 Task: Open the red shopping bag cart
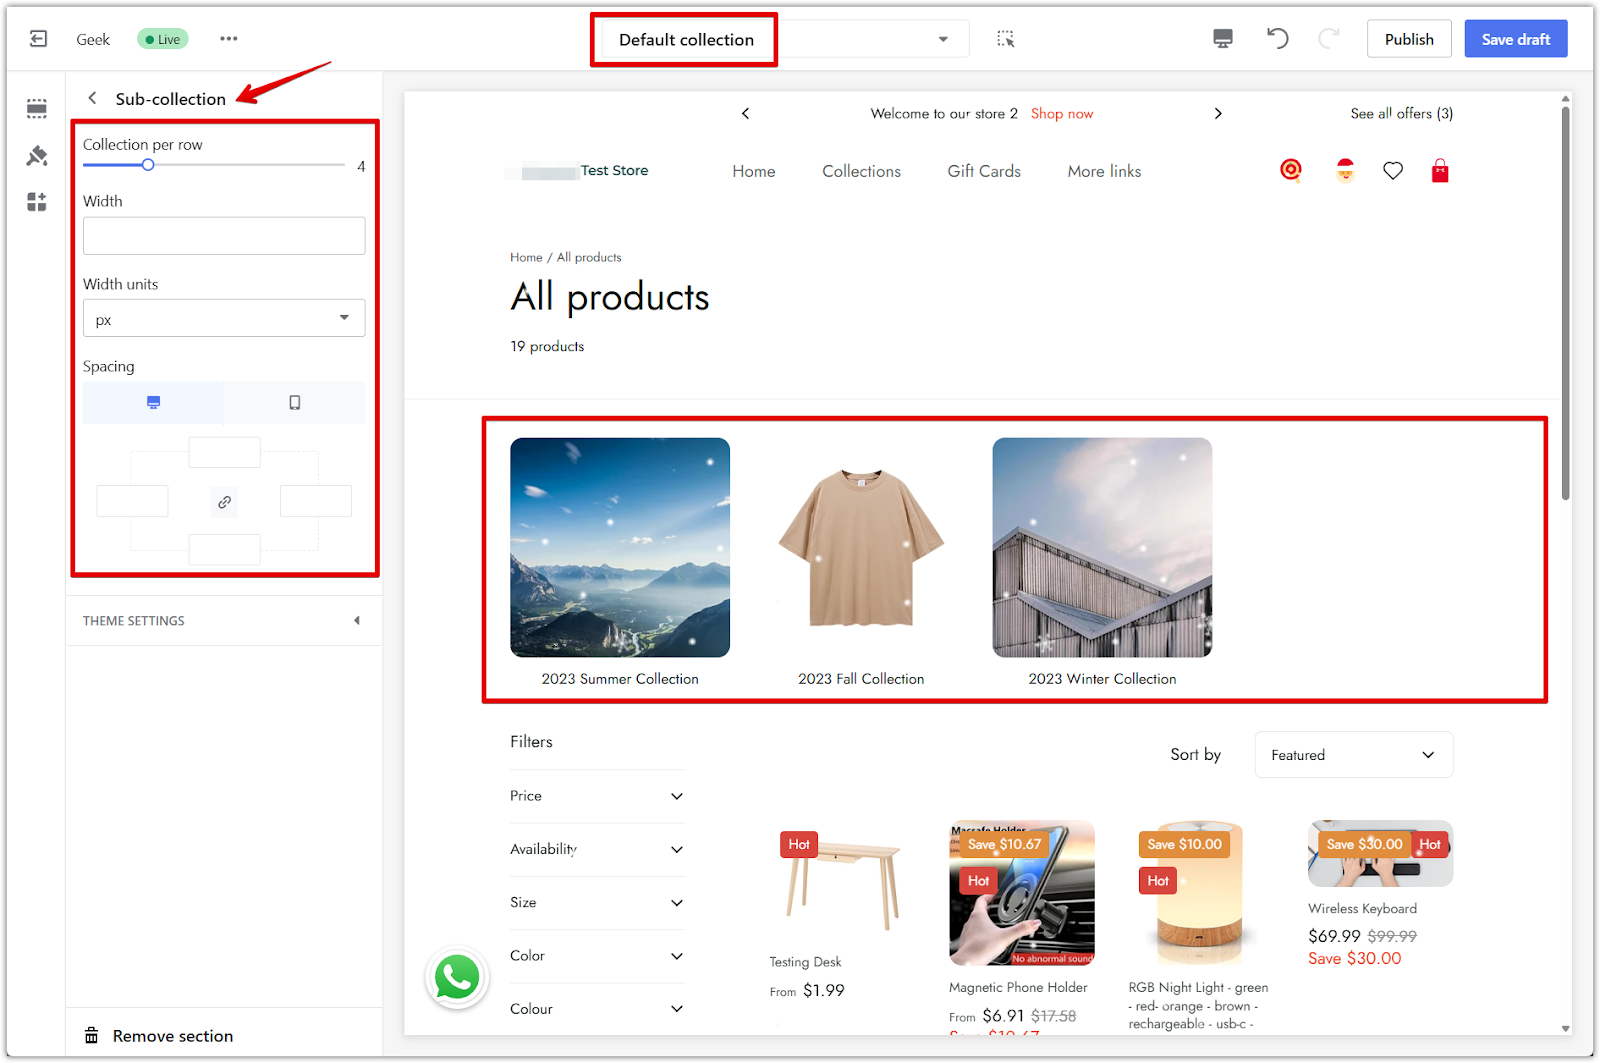coord(1440,170)
